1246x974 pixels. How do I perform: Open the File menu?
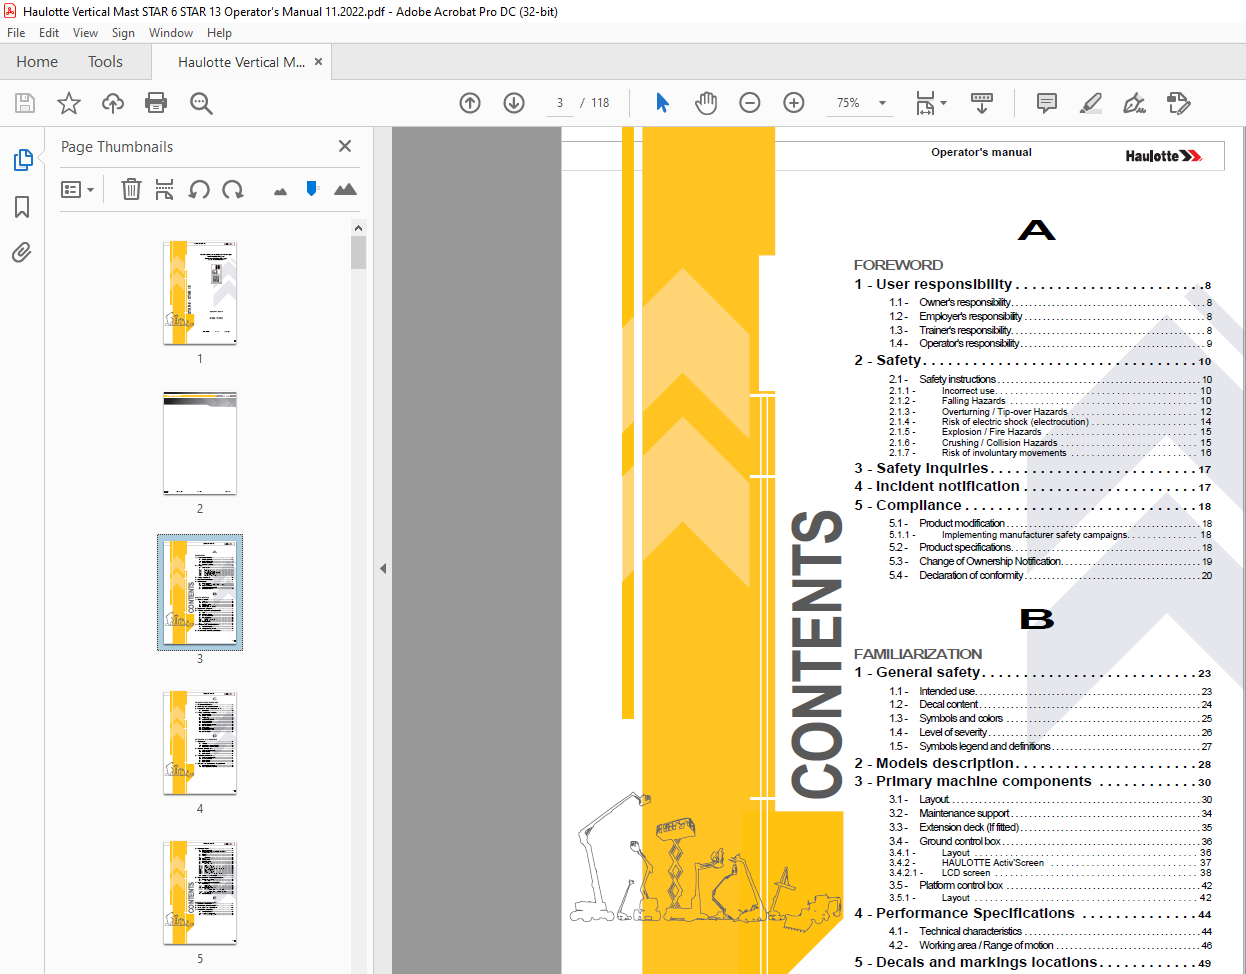coord(16,33)
